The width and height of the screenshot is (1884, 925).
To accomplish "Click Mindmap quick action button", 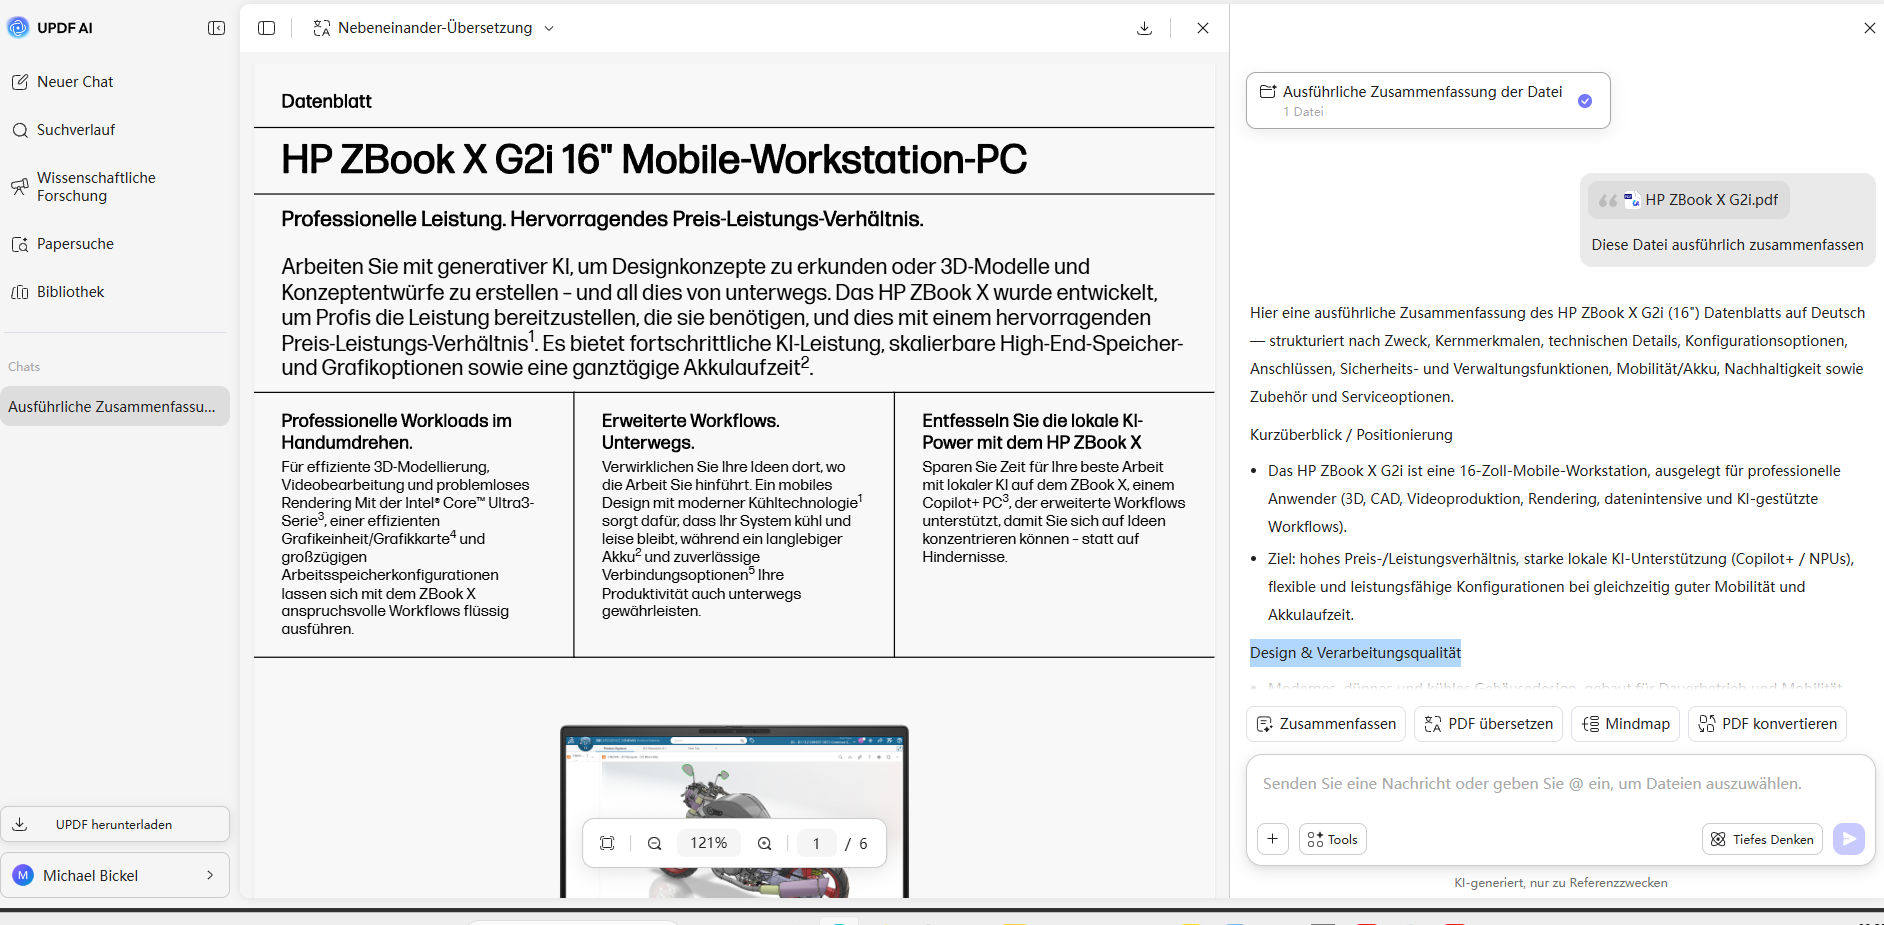I will point(1625,724).
